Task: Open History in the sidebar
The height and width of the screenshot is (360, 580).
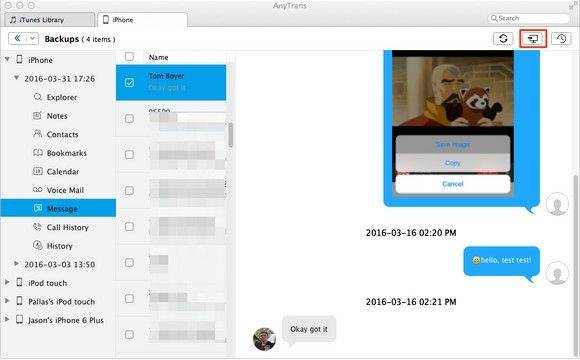Action: tap(59, 246)
